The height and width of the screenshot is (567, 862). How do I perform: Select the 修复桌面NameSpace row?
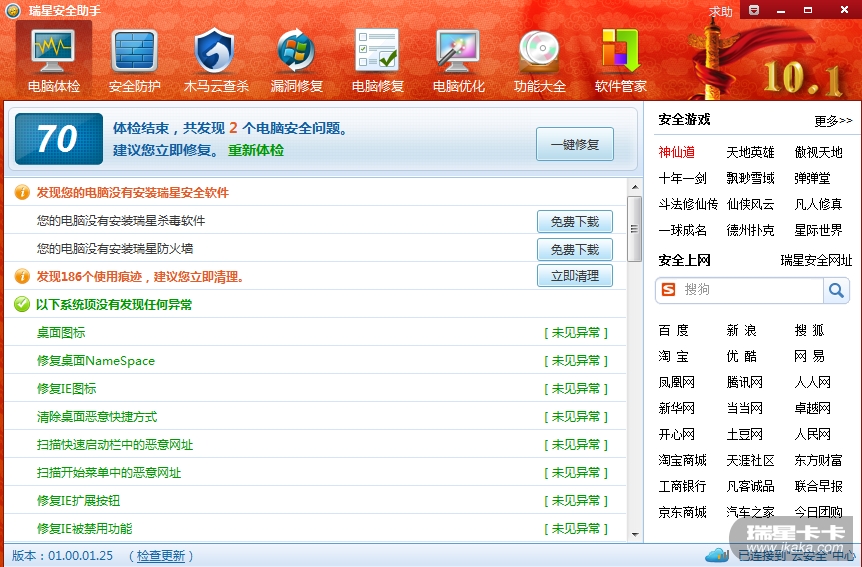(316, 360)
